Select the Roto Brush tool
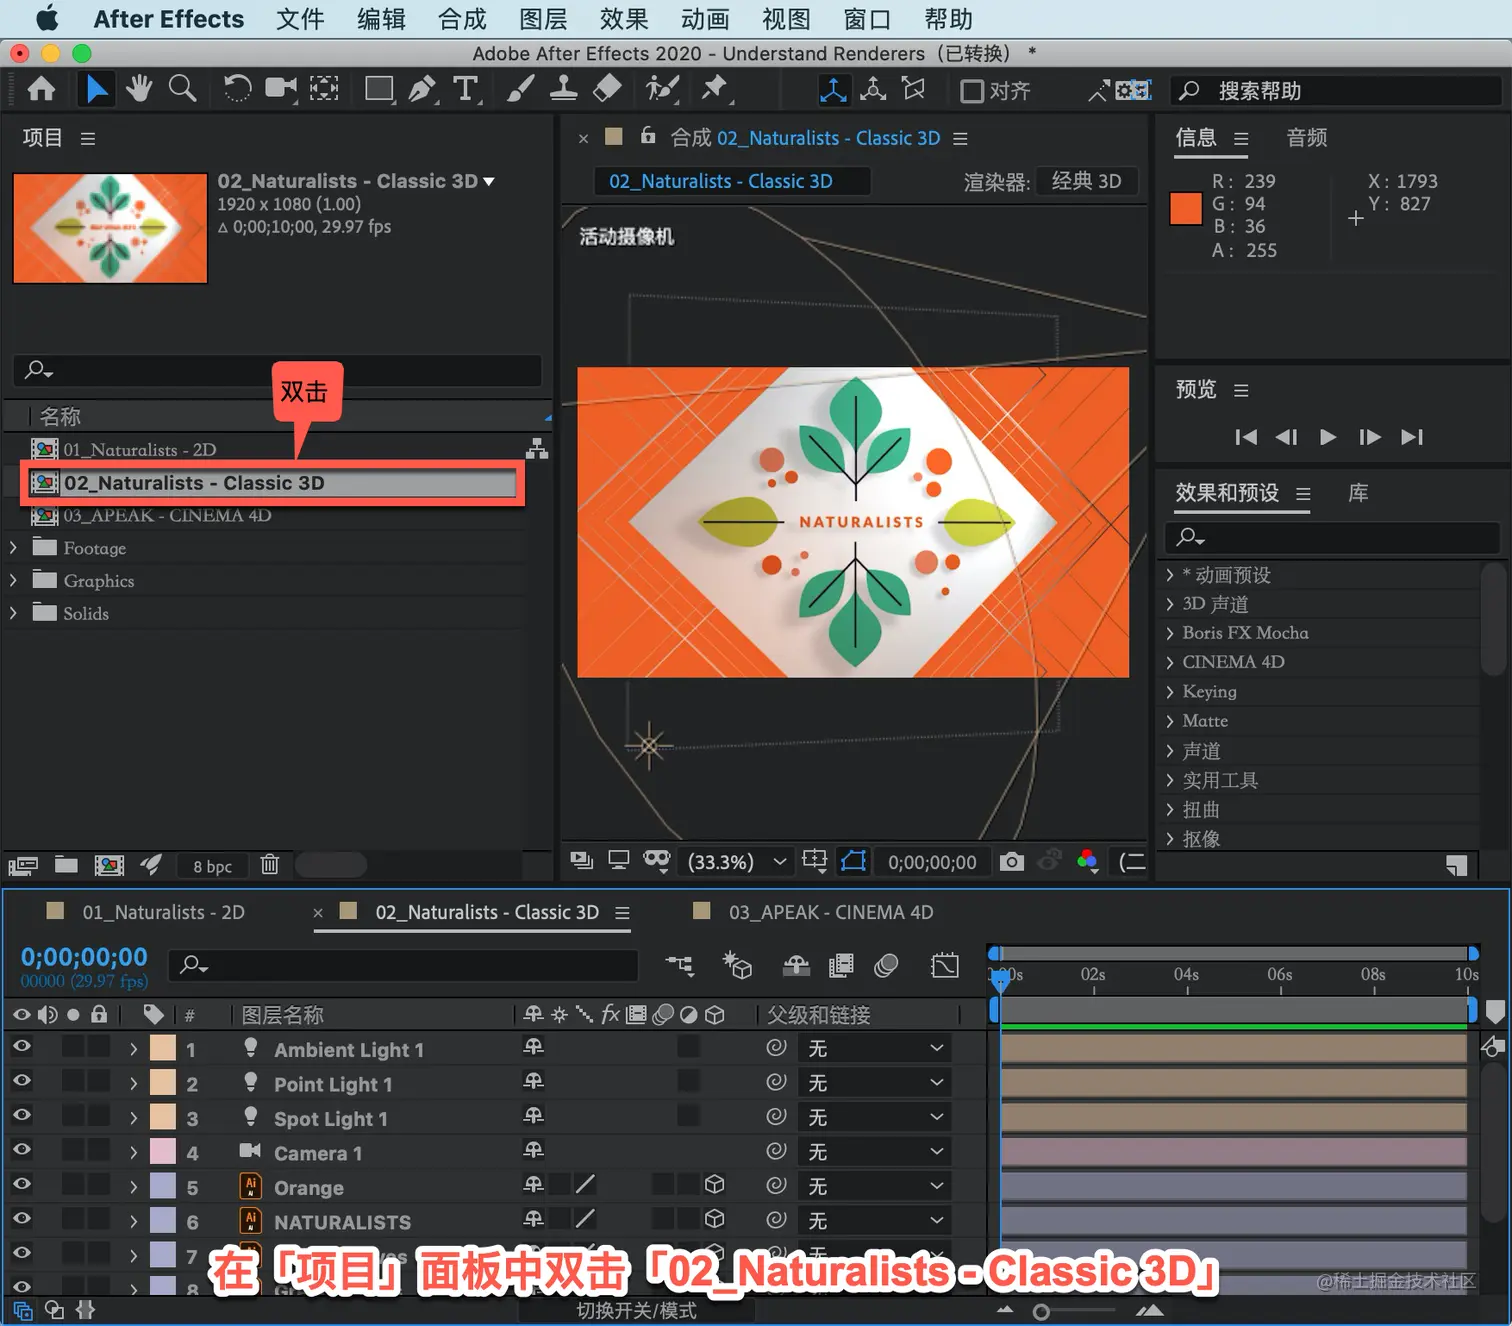The height and width of the screenshot is (1326, 1512). (661, 90)
